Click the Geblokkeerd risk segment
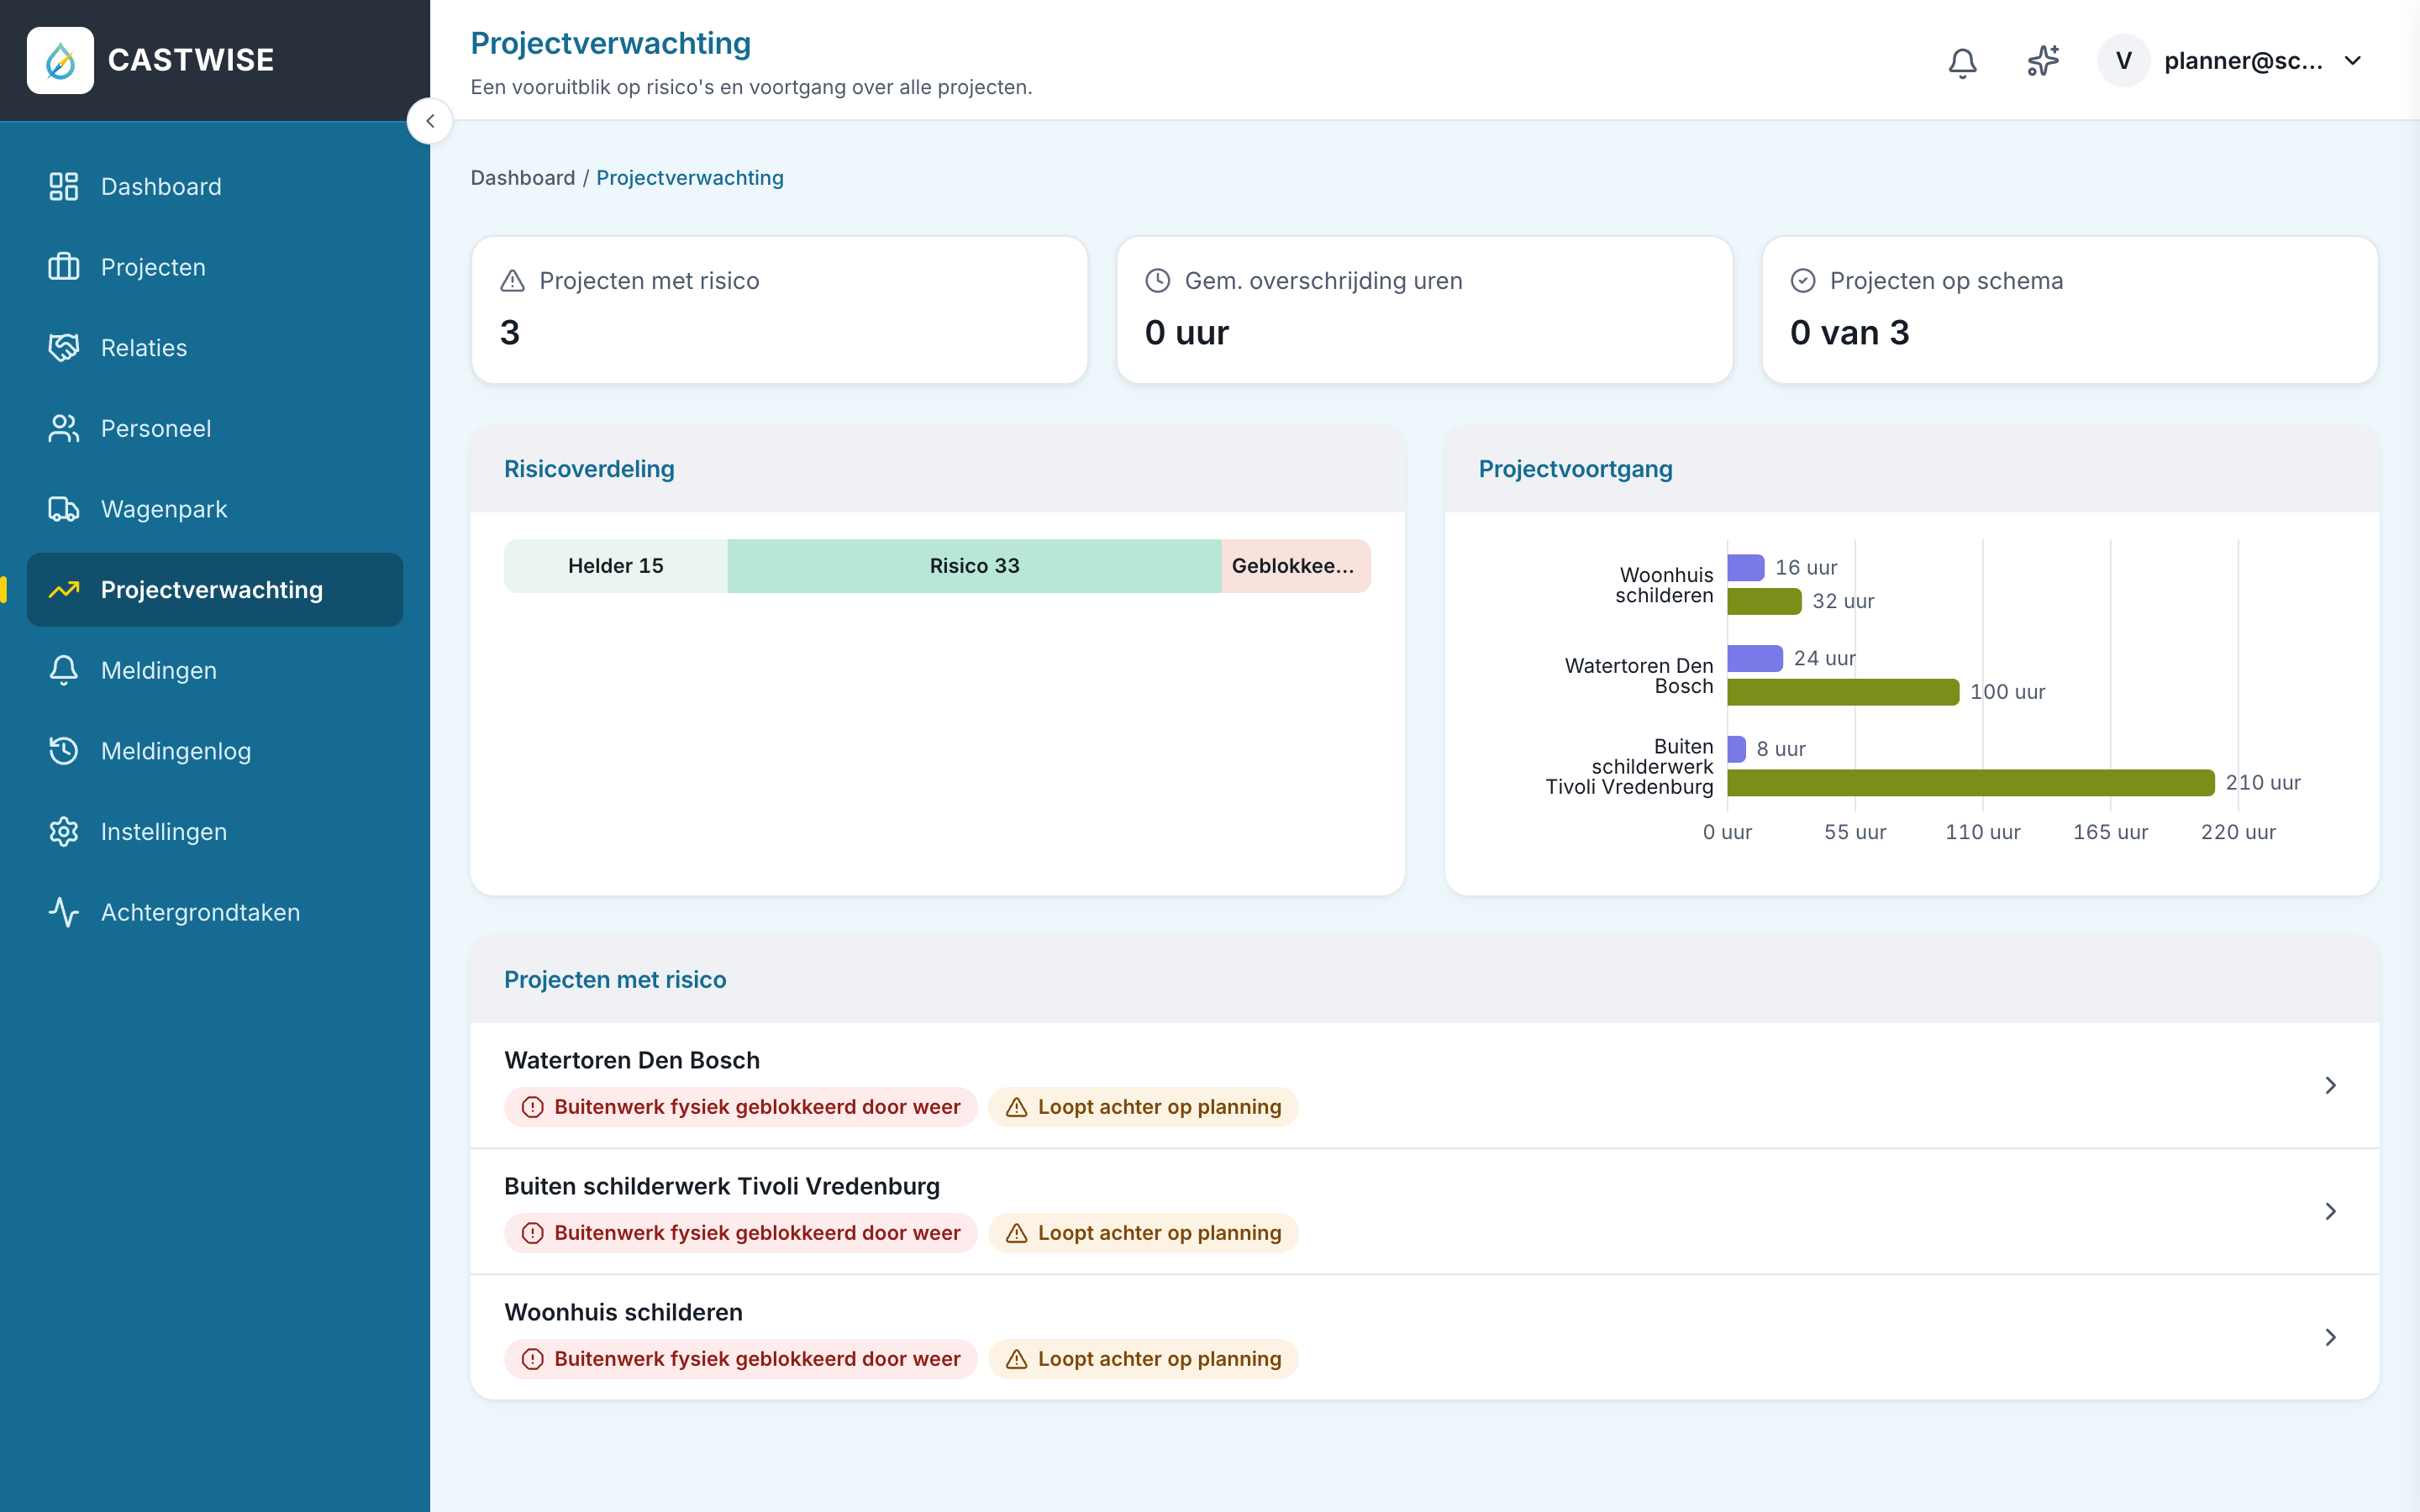2420x1512 pixels. [1295, 566]
